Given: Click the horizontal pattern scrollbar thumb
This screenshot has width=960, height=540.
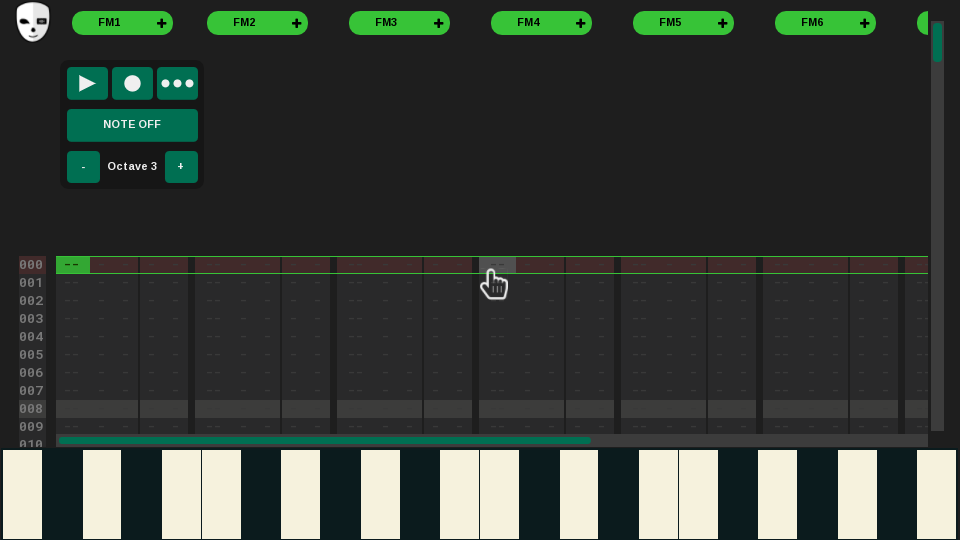Looking at the screenshot, I should (324, 441).
